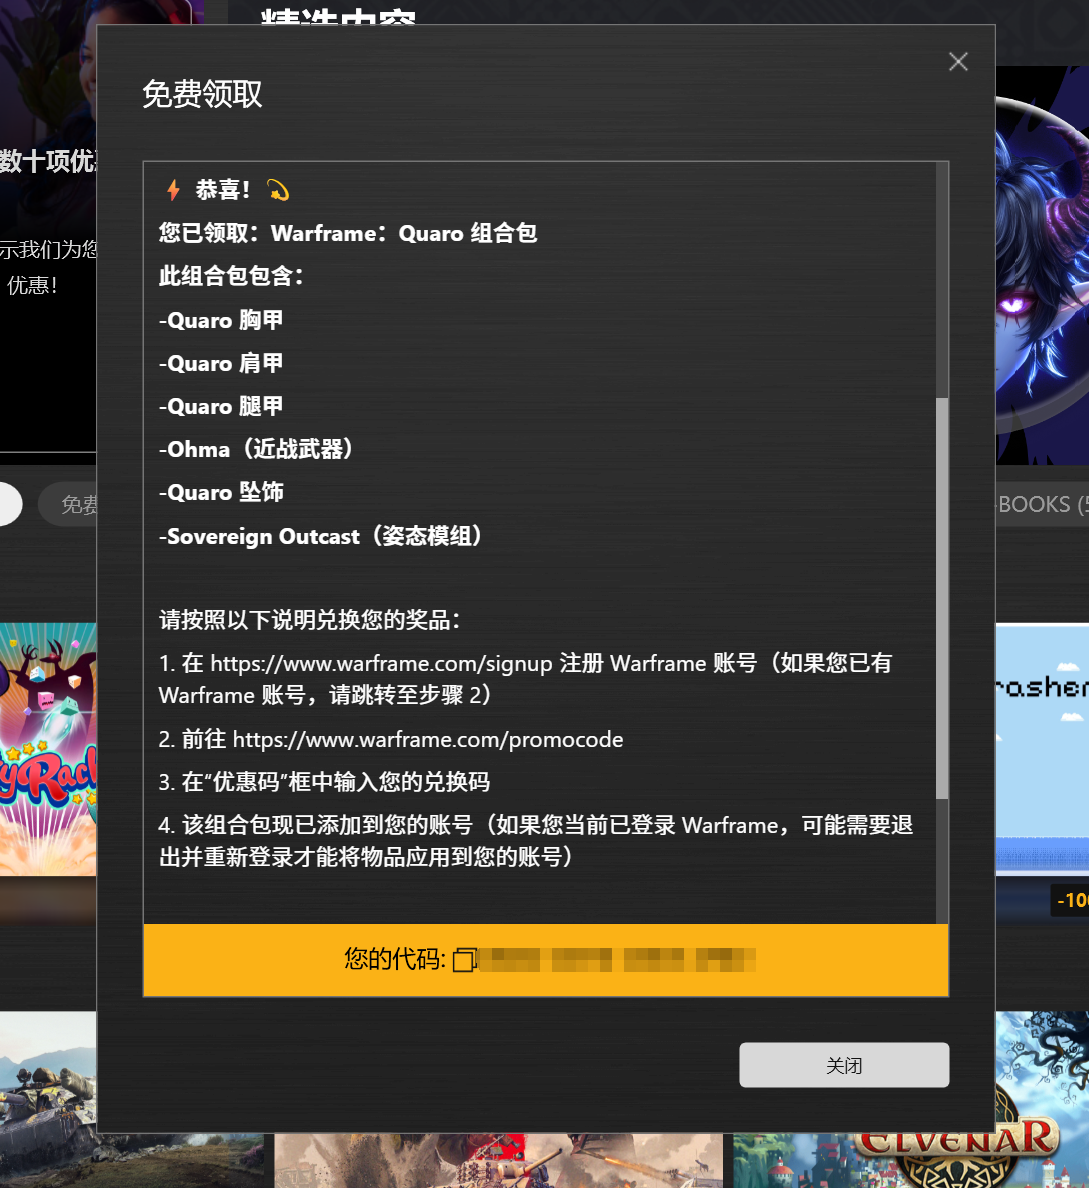This screenshot has height=1188, width=1089.
Task: Click the '-Quaro 坠饰' list line
Action: coord(221,492)
